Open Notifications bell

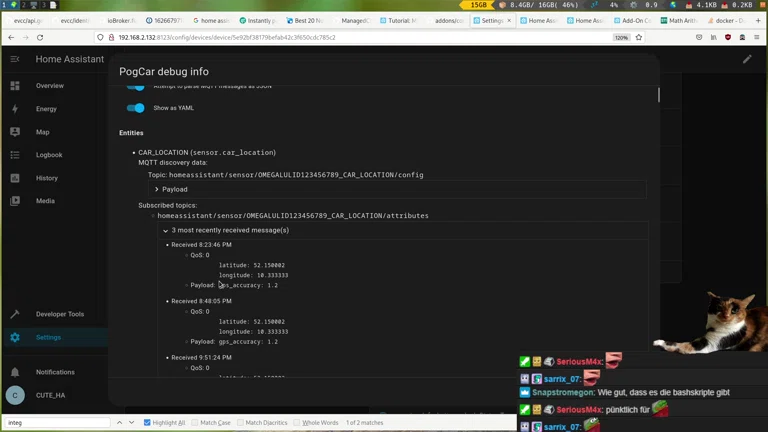[15, 372]
